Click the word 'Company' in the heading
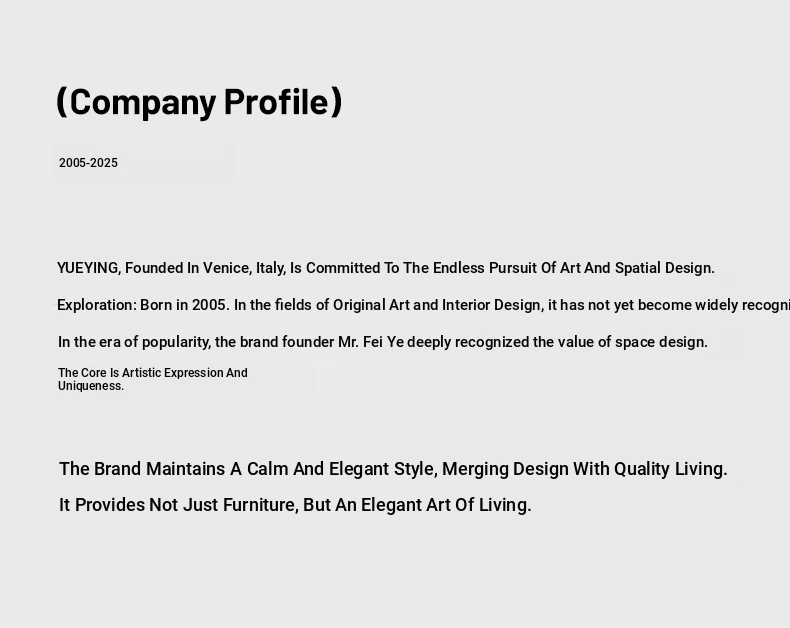The image size is (790, 628). tap(143, 101)
